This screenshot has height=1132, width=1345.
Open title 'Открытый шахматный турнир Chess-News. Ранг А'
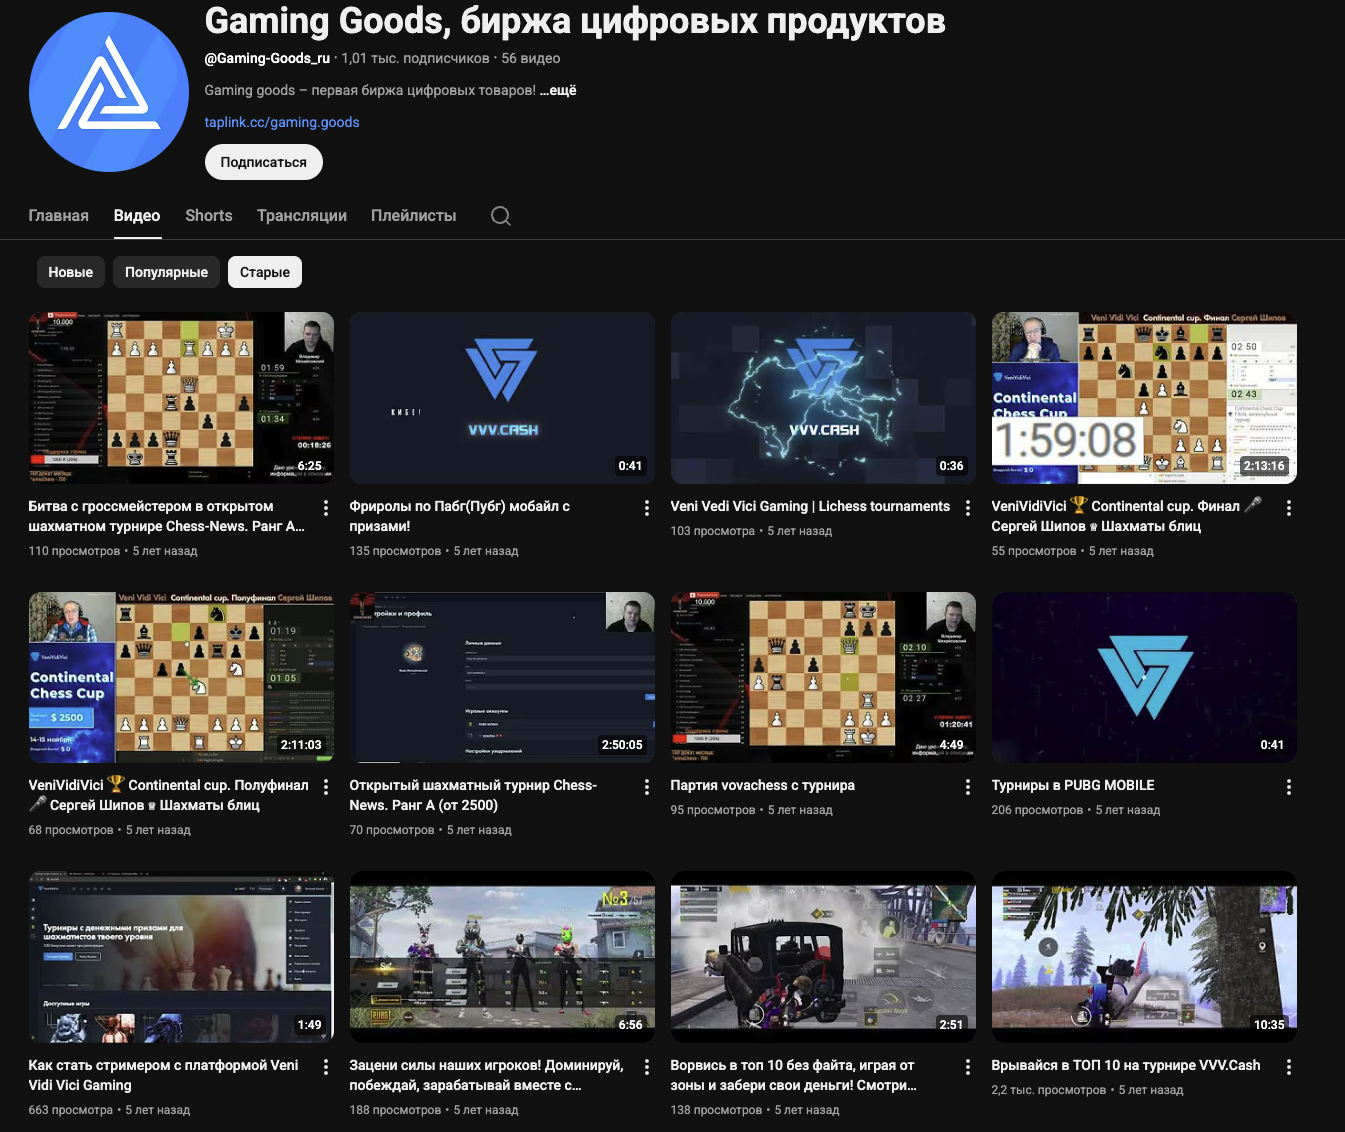pyautogui.click(x=473, y=795)
